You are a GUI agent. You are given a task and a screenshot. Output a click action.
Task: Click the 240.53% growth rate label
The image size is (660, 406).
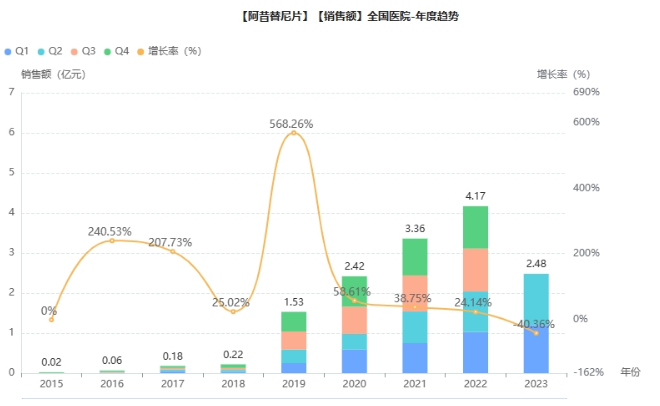point(109,232)
